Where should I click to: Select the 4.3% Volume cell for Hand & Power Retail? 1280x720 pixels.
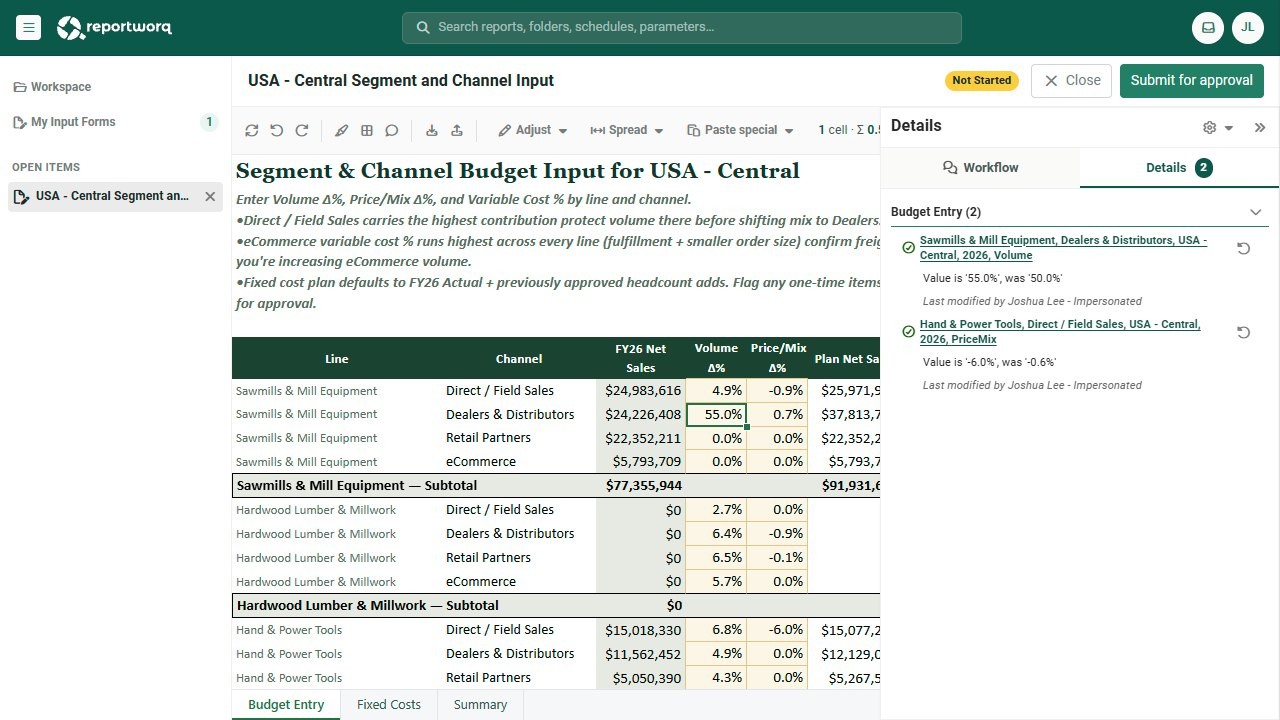pos(716,678)
